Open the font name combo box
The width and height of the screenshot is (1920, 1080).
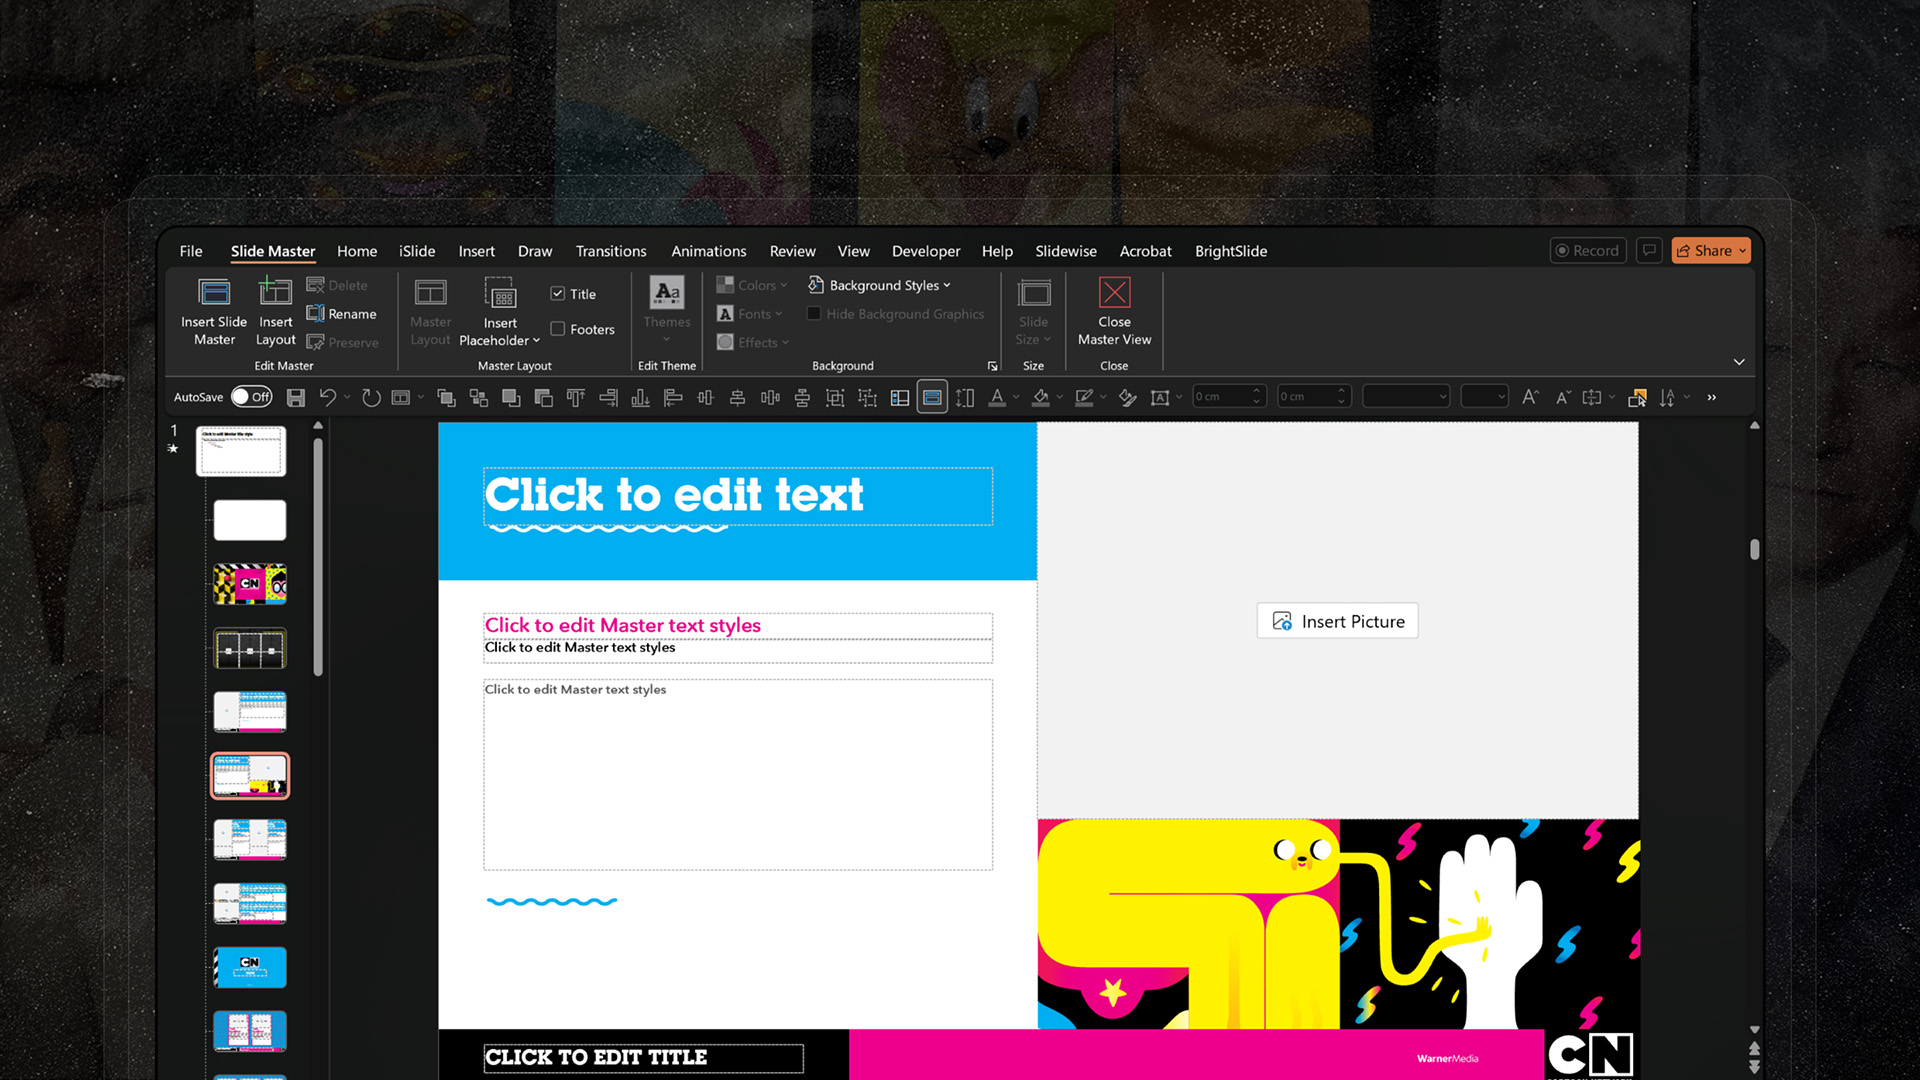pos(1406,397)
